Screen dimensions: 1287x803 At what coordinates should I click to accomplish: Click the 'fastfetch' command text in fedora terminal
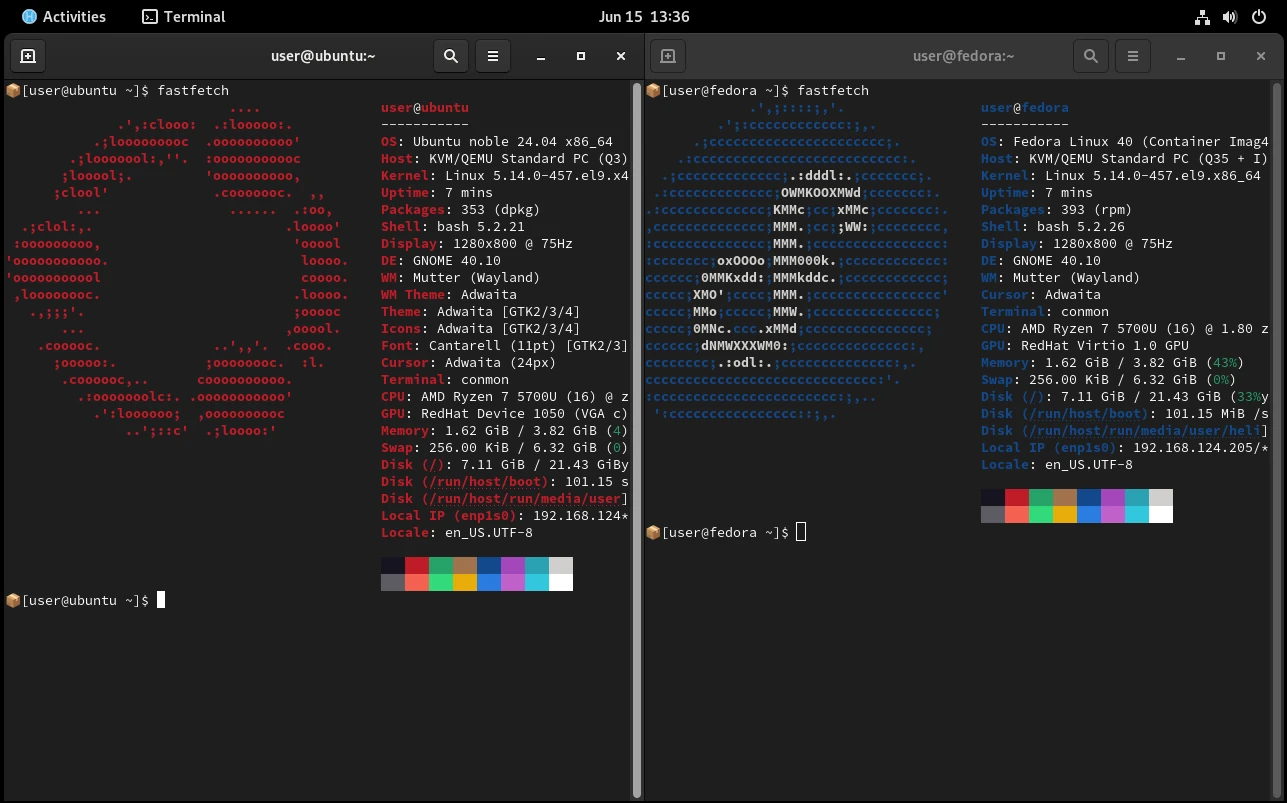coord(833,91)
